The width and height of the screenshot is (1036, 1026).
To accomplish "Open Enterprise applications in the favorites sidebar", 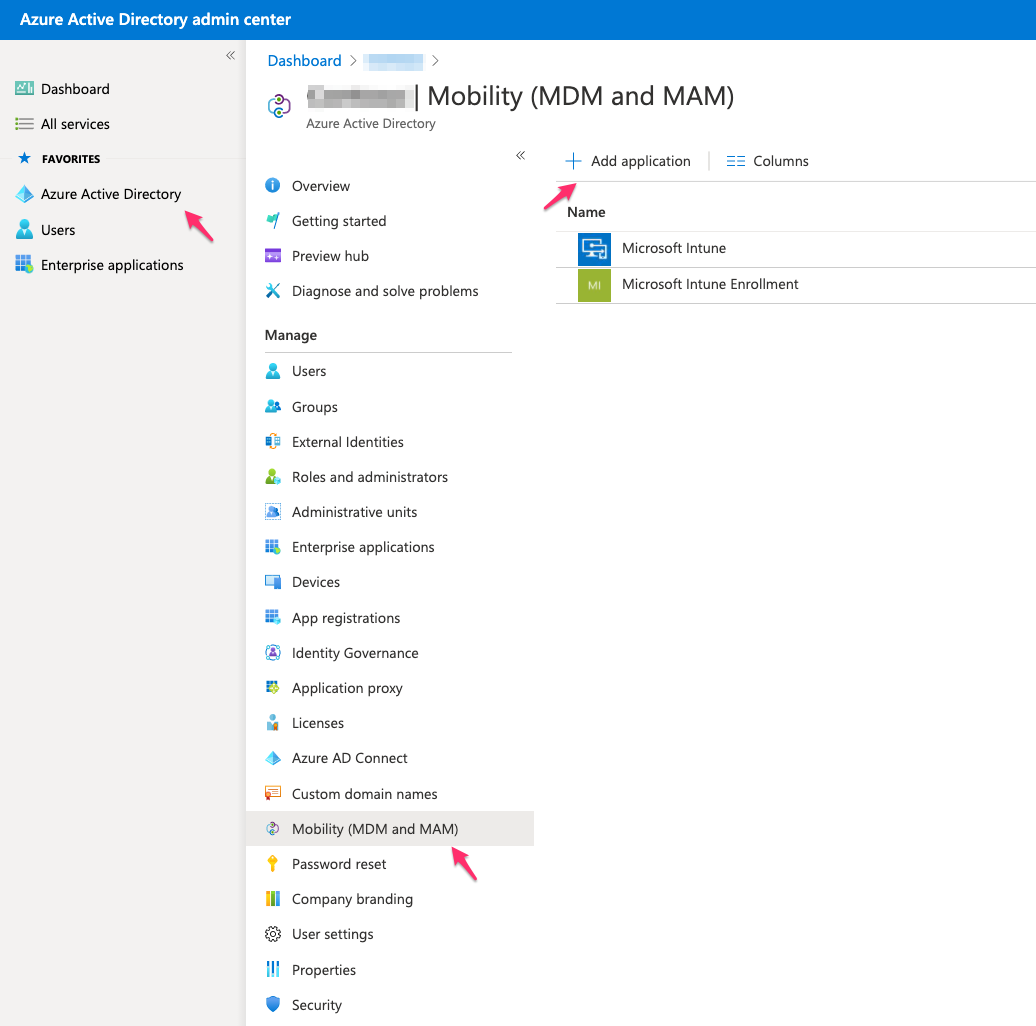I will coord(112,264).
